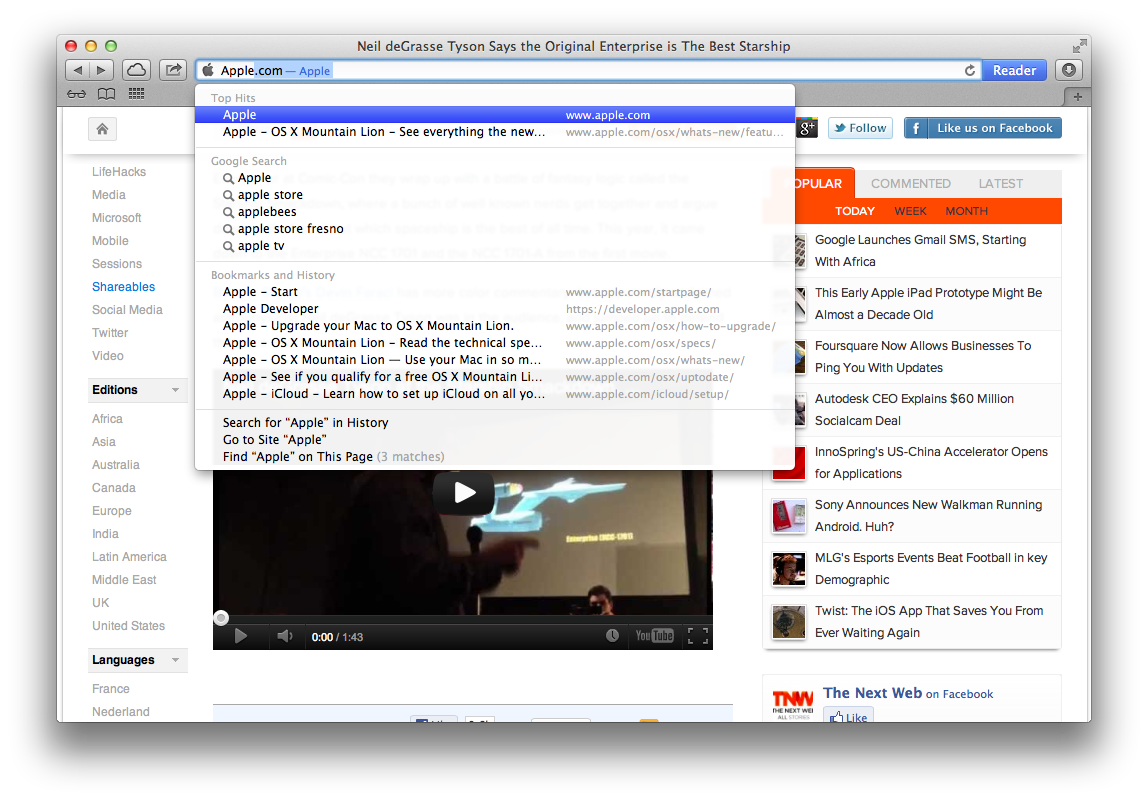1148x801 pixels.
Task: Open Latin America edition link
Action: point(129,557)
